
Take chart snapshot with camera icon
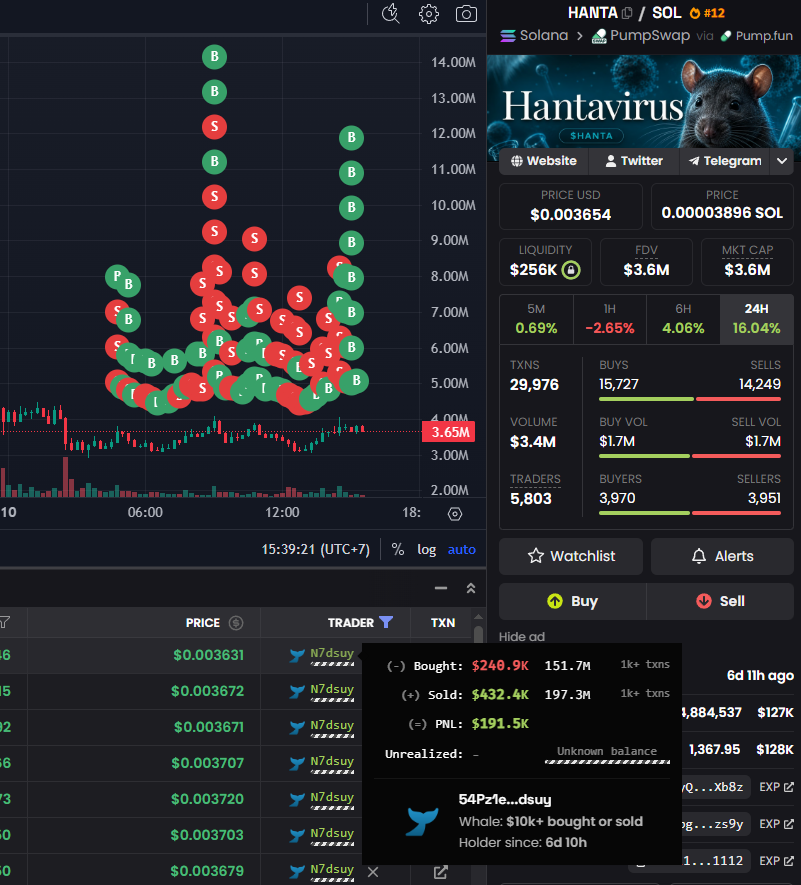click(466, 14)
